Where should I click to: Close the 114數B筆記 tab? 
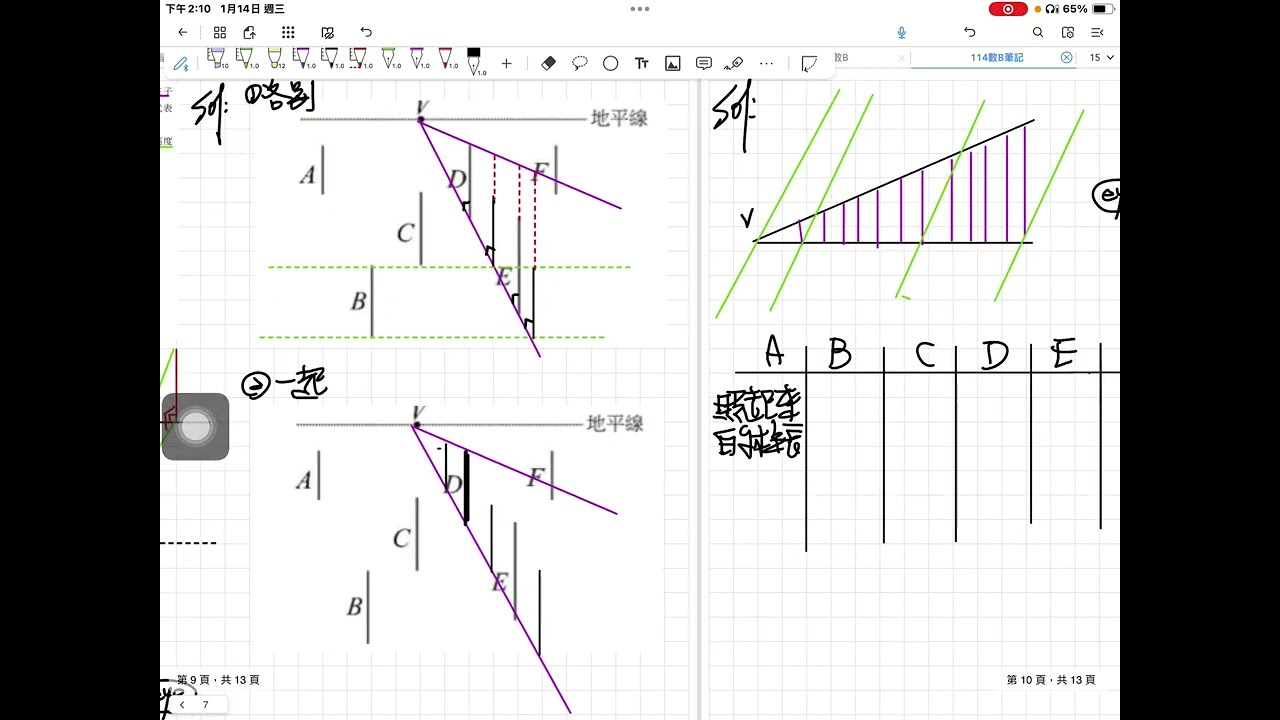1067,58
